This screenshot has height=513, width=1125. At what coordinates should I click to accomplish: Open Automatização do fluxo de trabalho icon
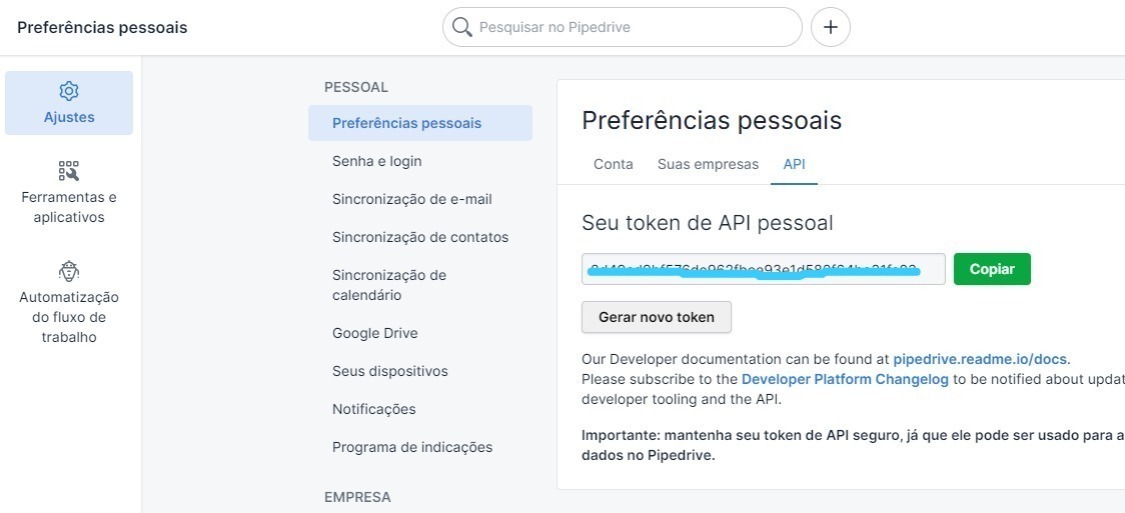click(x=69, y=271)
